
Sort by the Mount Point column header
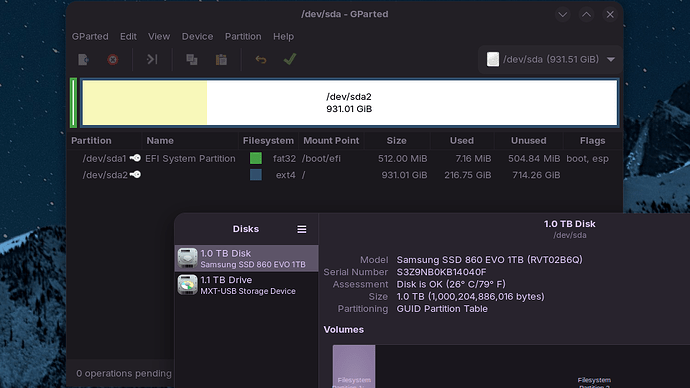coord(331,141)
